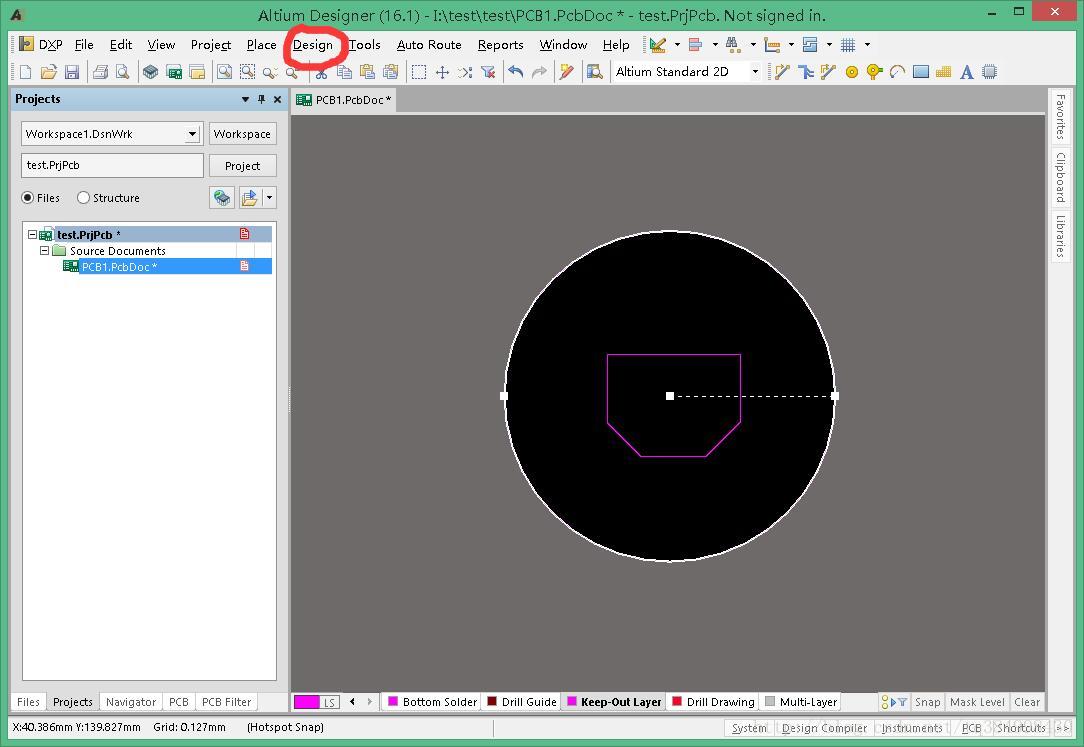The width and height of the screenshot is (1084, 747).
Task: Select the zoom area icon
Action: (x=247, y=72)
